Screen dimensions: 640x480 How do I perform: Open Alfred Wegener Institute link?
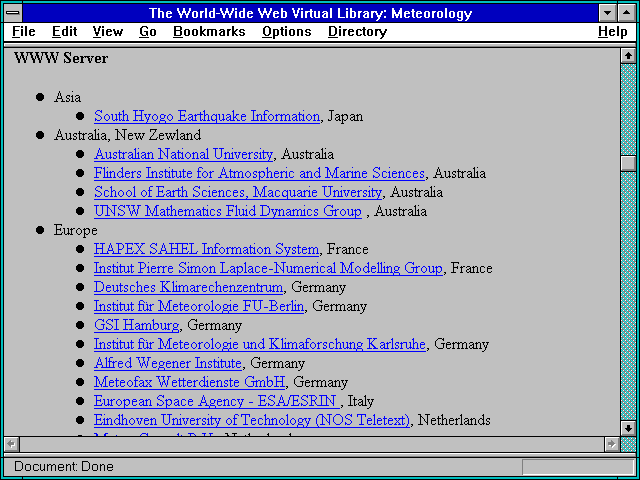[168, 363]
